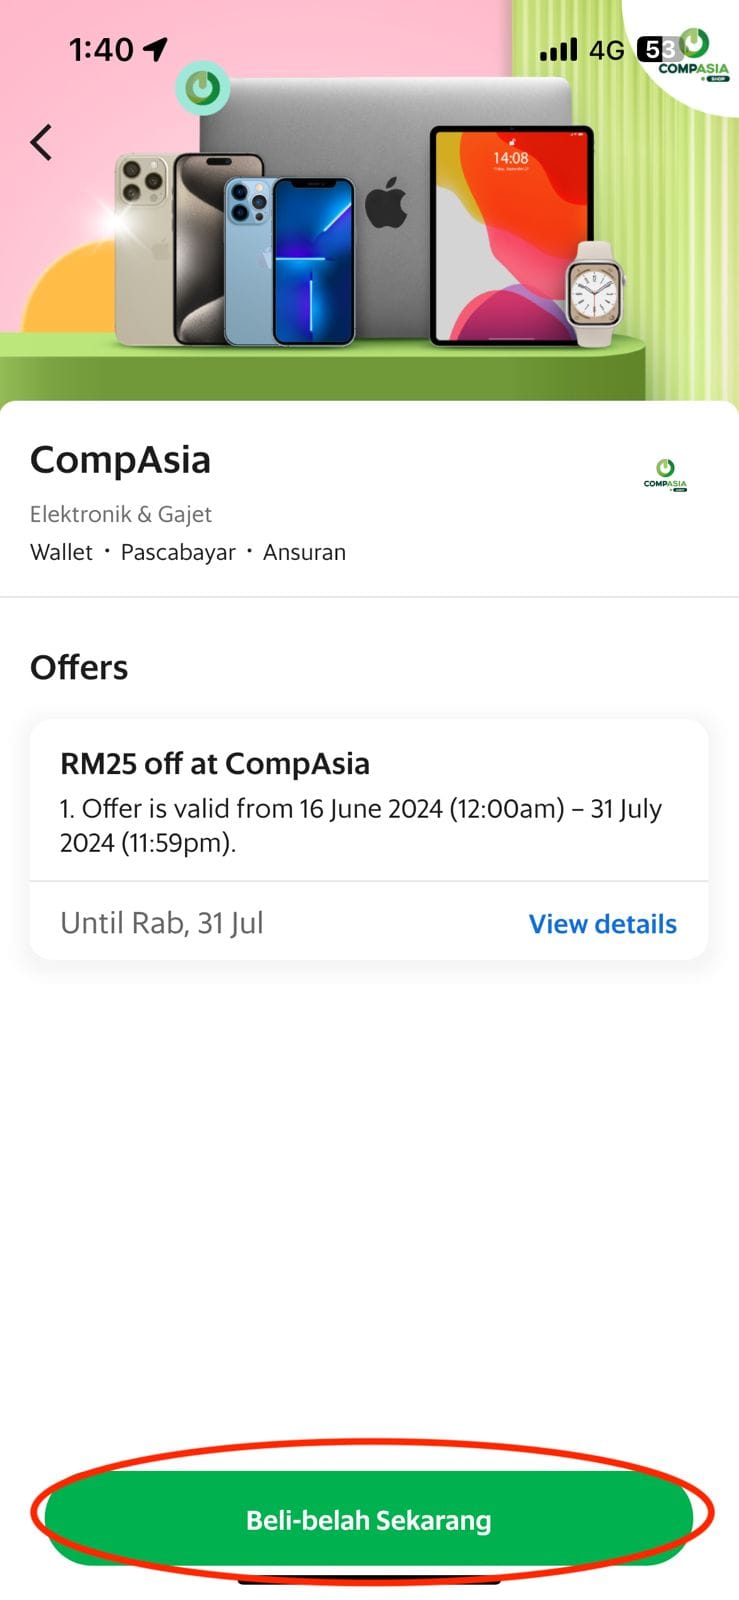This screenshot has width=739, height=1600.
Task: Click the small CompAsia merchant logo
Action: pyautogui.click(x=665, y=475)
